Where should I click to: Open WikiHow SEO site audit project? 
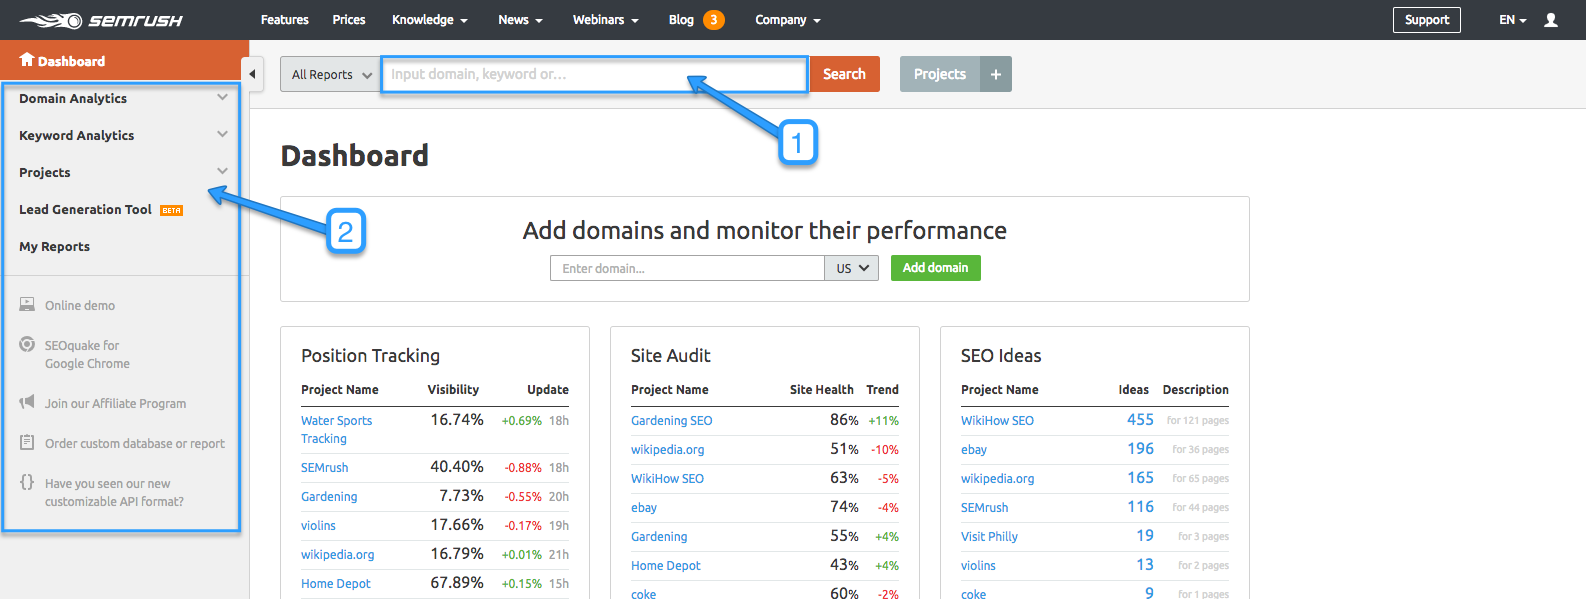click(x=667, y=478)
